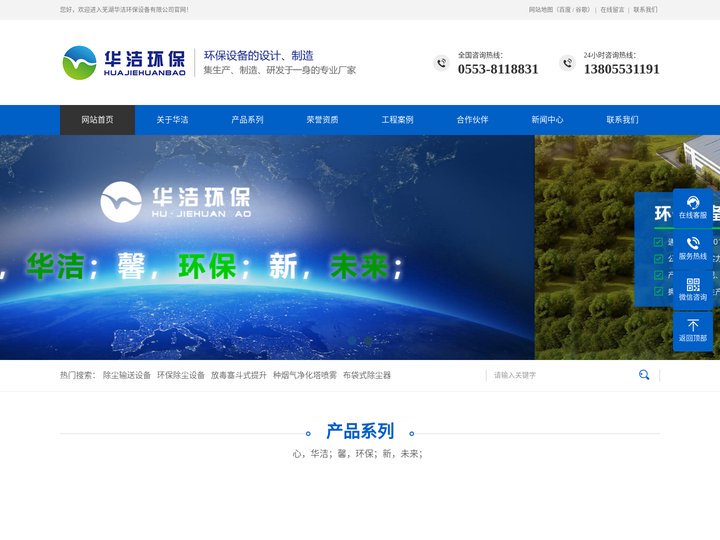Open the 合作伙伴 nav item
720x540 pixels.
(x=472, y=120)
